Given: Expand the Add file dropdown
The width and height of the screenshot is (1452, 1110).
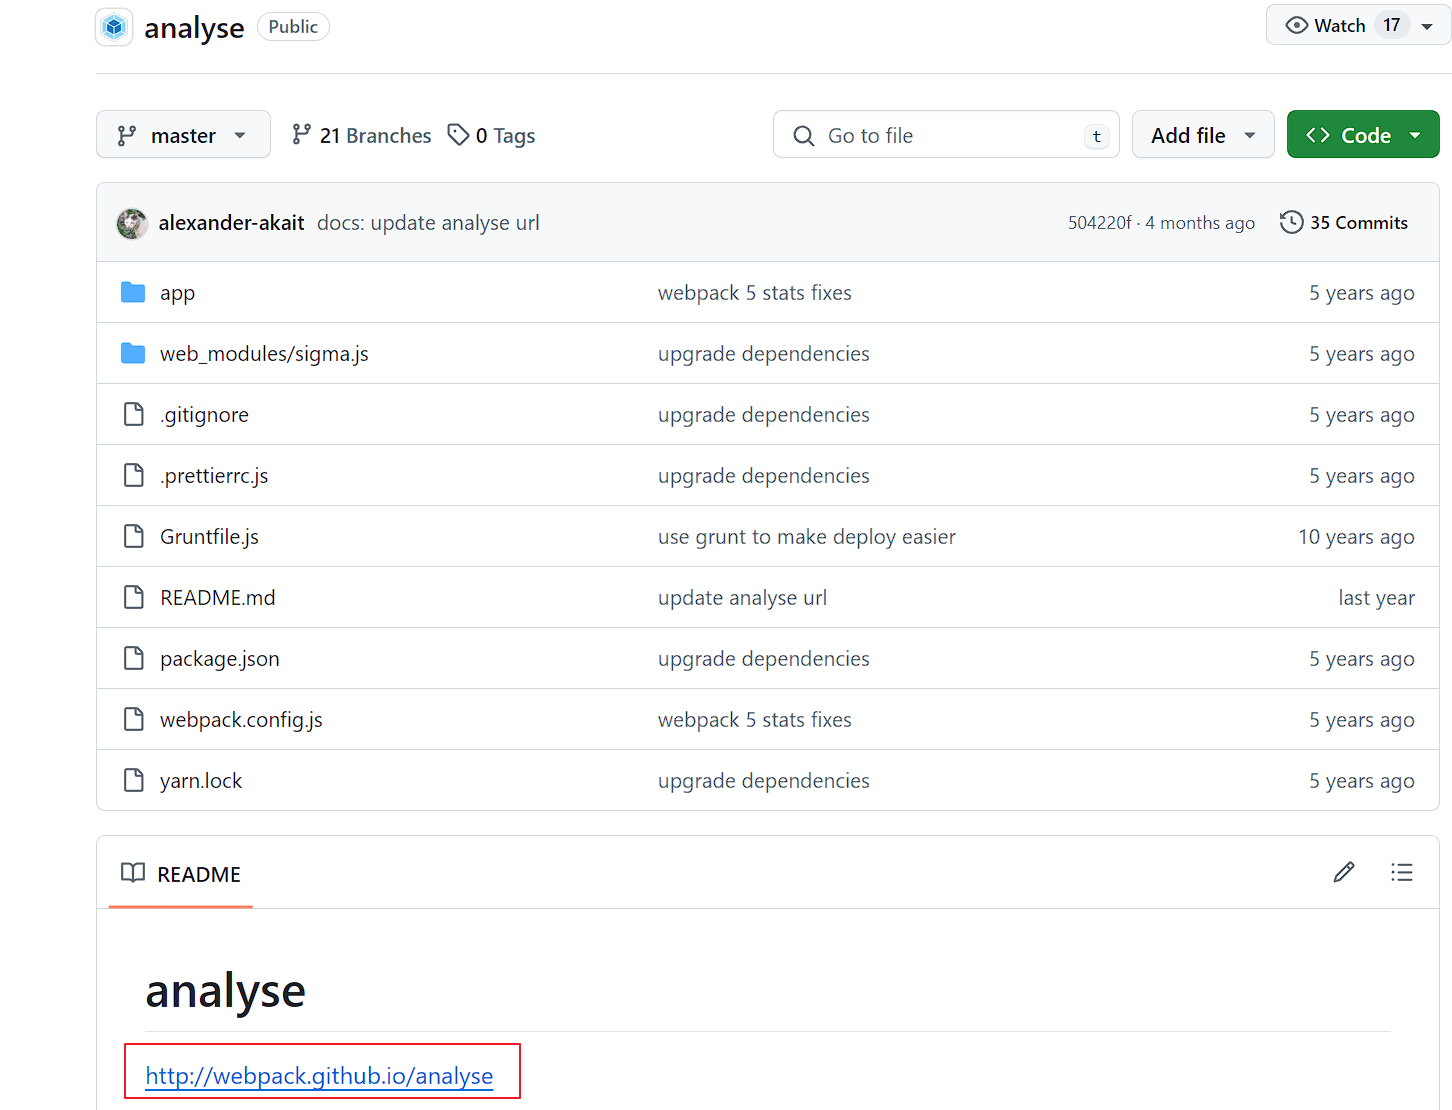Looking at the screenshot, I should pos(1202,135).
